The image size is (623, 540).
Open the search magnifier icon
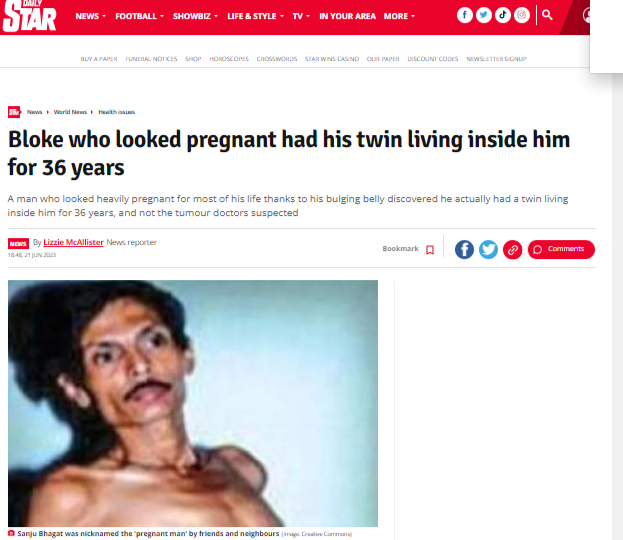pyautogui.click(x=547, y=15)
